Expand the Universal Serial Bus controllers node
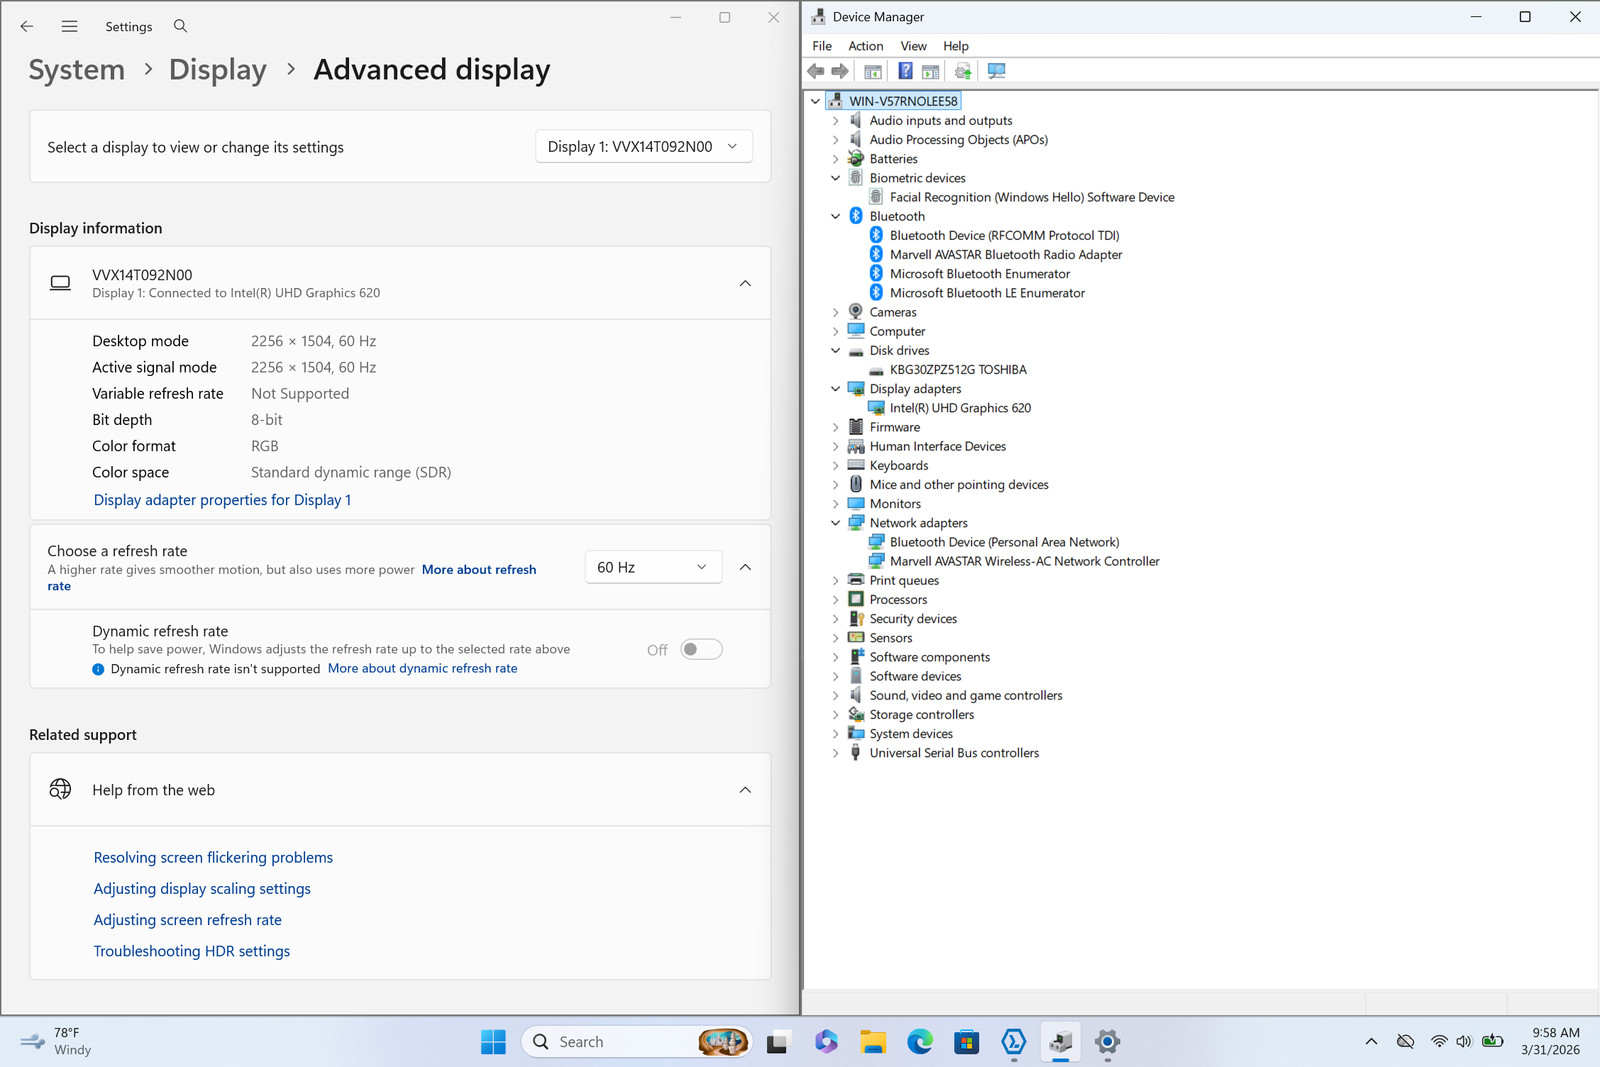Viewport: 1600px width, 1067px height. [x=836, y=753]
